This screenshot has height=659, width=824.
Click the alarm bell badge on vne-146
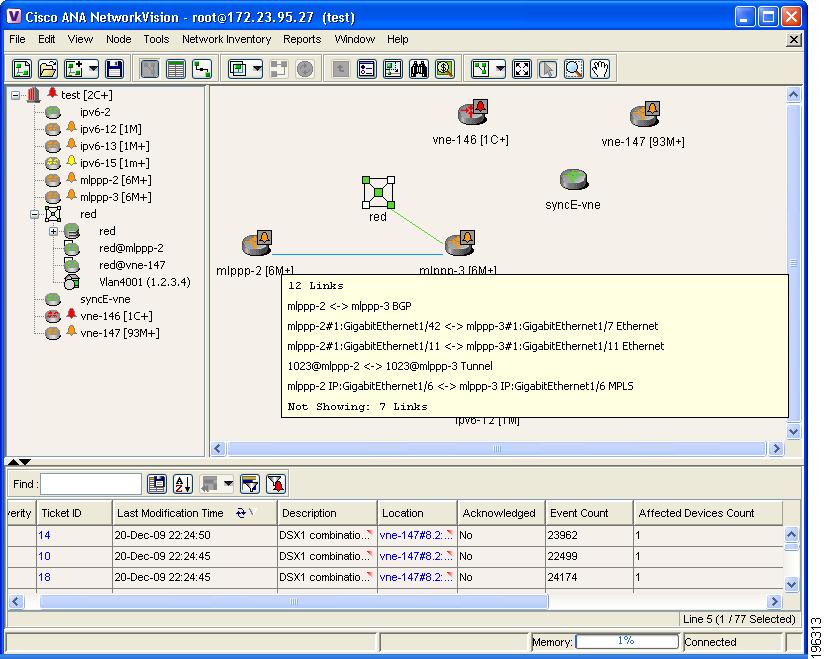[480, 107]
